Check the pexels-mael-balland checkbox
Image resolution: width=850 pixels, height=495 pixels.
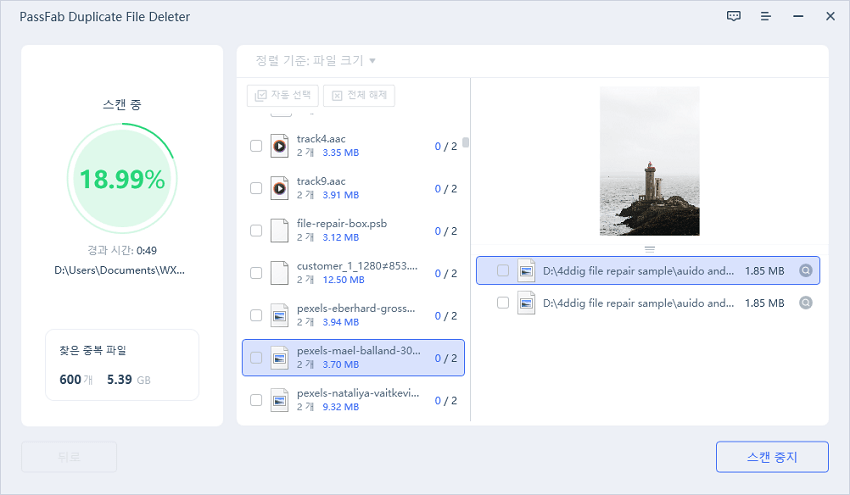click(256, 358)
